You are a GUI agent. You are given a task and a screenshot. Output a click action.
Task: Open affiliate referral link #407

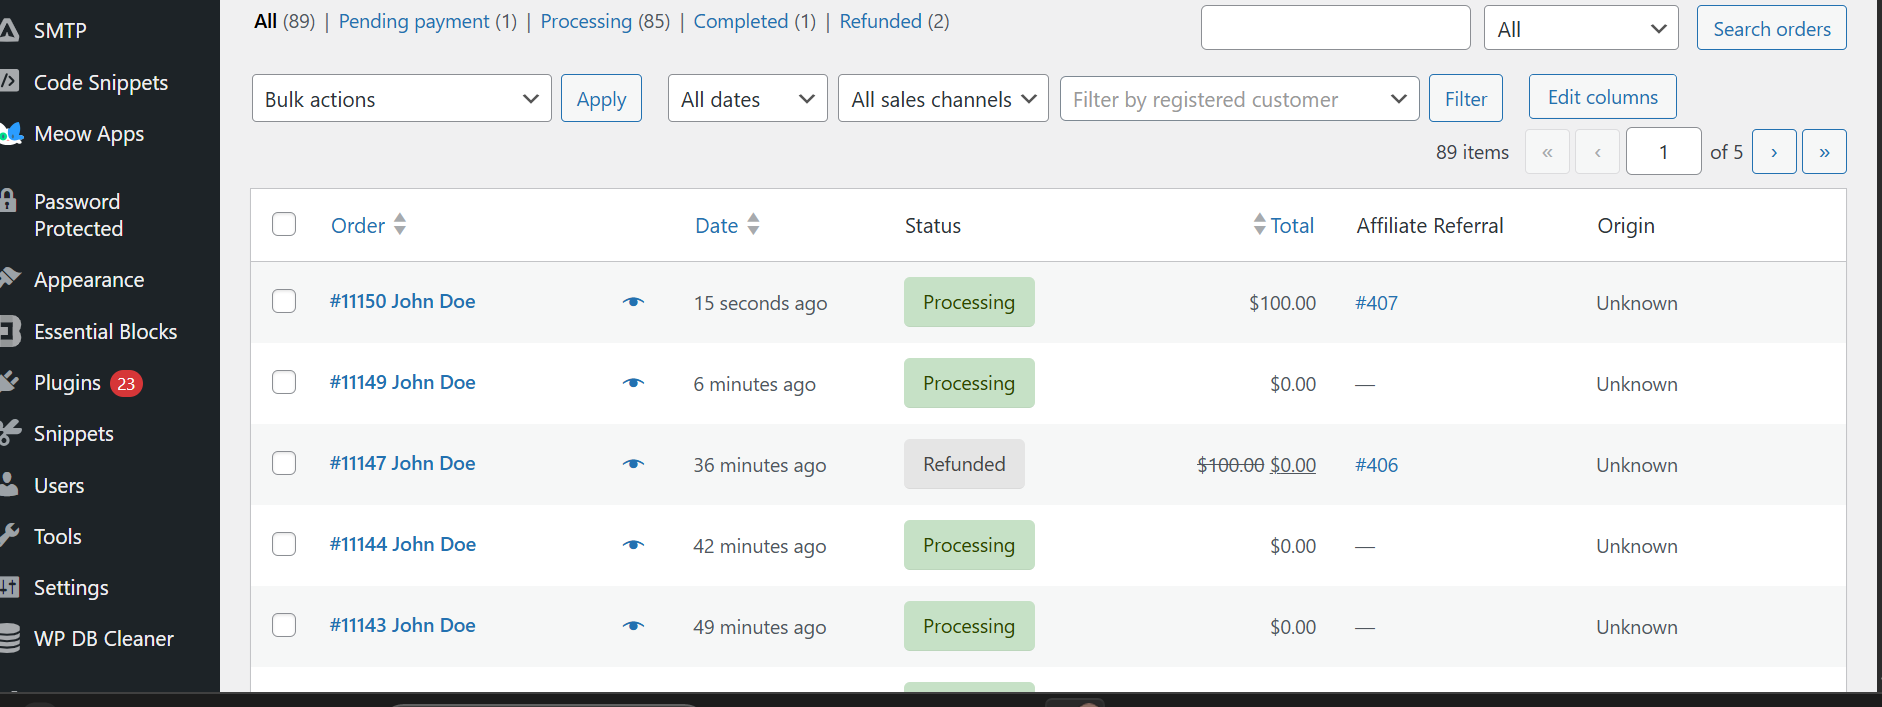point(1376,303)
